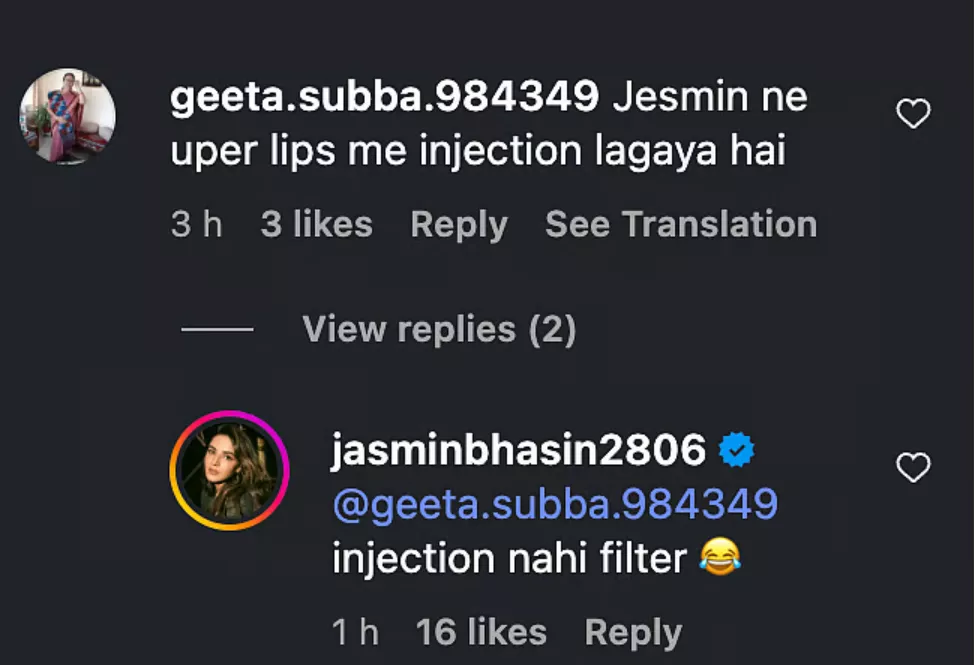This screenshot has height=665, width=974.
Task: Show who gave the 3 likes
Action: 316,225
